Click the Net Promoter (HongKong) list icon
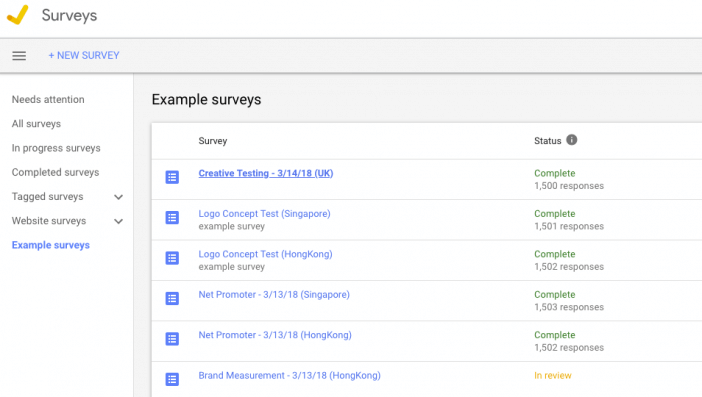This screenshot has width=702, height=397. point(172,339)
